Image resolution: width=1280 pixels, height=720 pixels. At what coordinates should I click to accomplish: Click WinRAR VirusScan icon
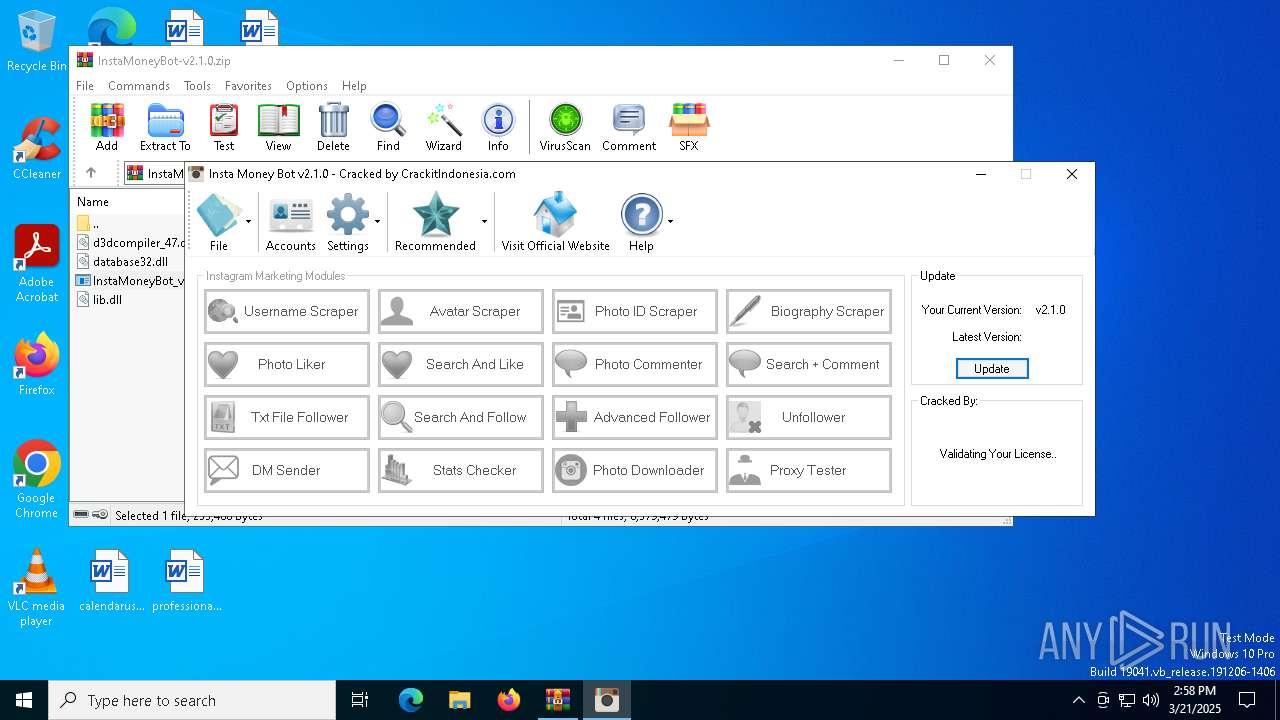(x=565, y=127)
